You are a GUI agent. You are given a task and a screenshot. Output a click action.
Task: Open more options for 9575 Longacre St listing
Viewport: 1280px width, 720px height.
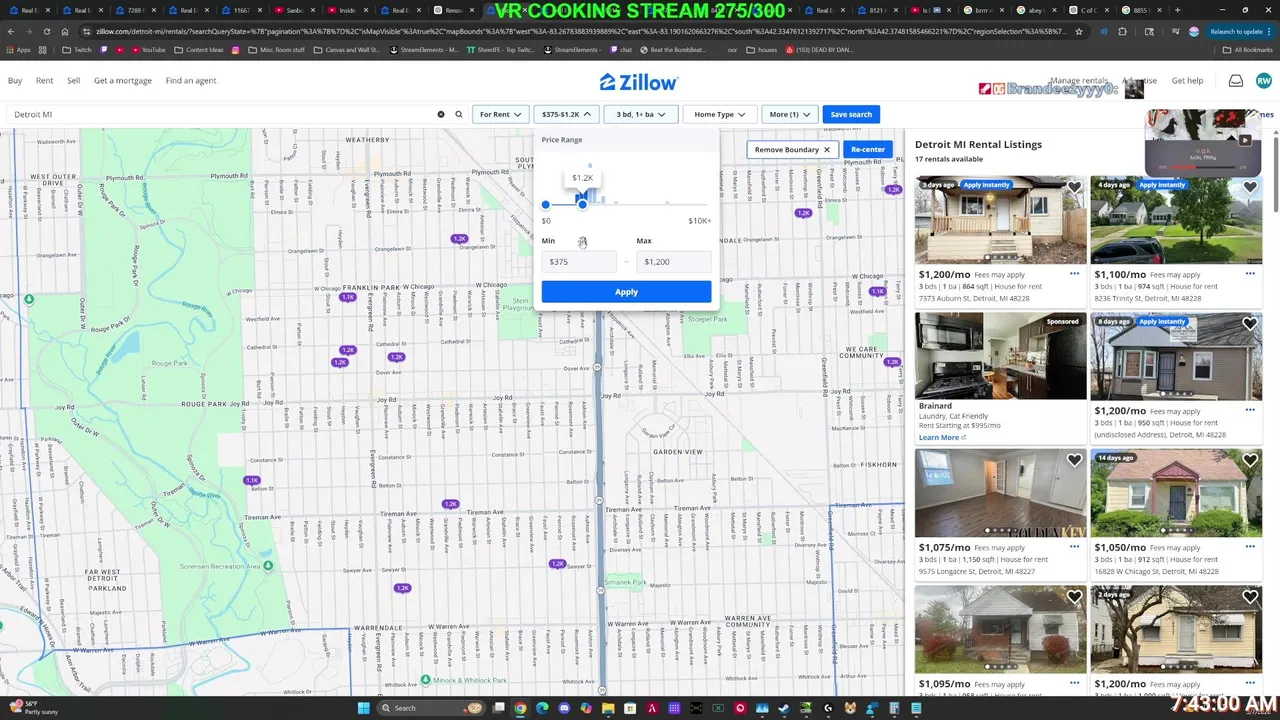point(1074,547)
